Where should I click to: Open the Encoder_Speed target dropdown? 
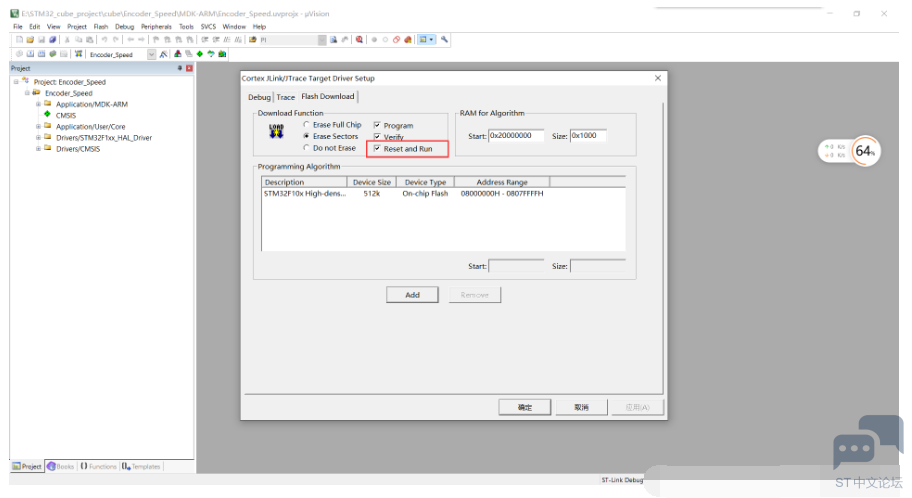(x=151, y=54)
